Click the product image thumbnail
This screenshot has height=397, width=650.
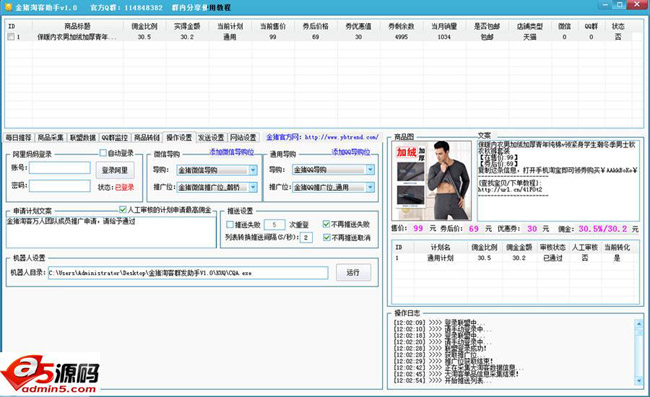pos(432,181)
